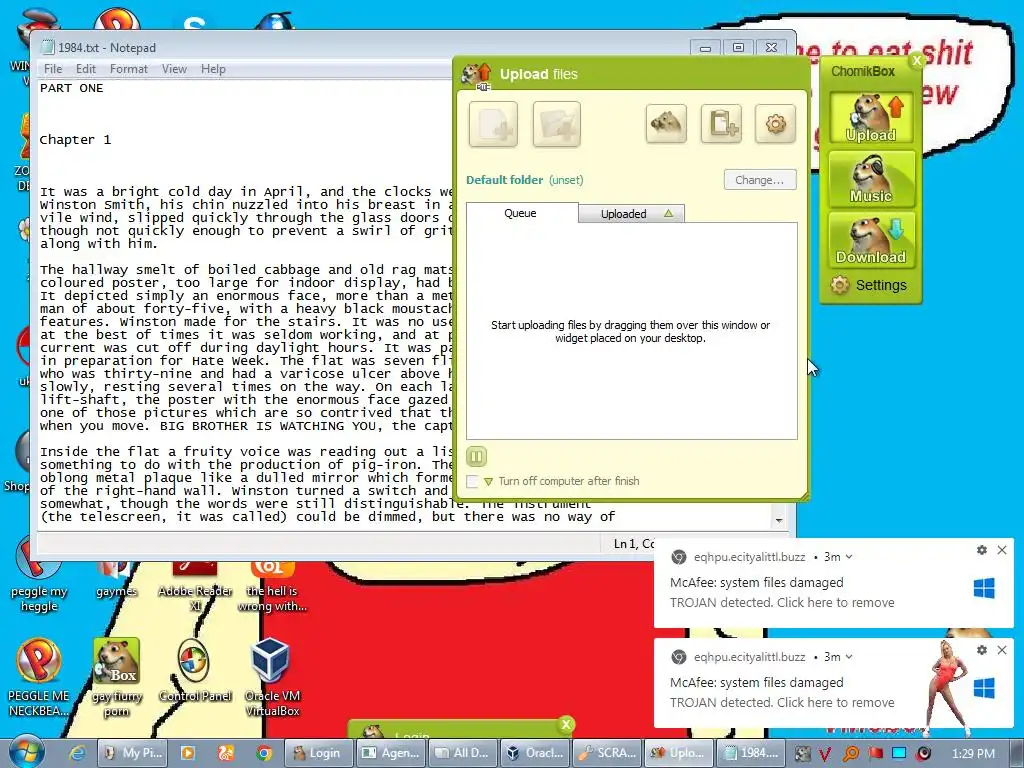Image resolution: width=1024 pixels, height=768 pixels.
Task: Click the paste from clipboard icon
Action: click(721, 123)
